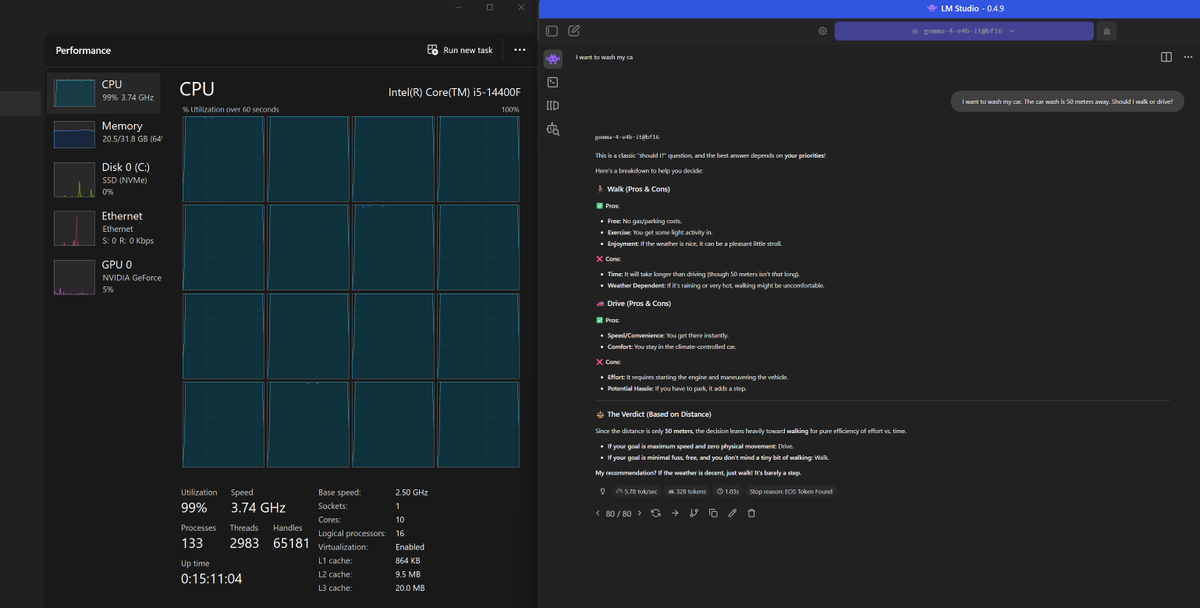The width and height of the screenshot is (1200, 608).
Task: Click Run new task in Task Manager
Action: point(460,50)
